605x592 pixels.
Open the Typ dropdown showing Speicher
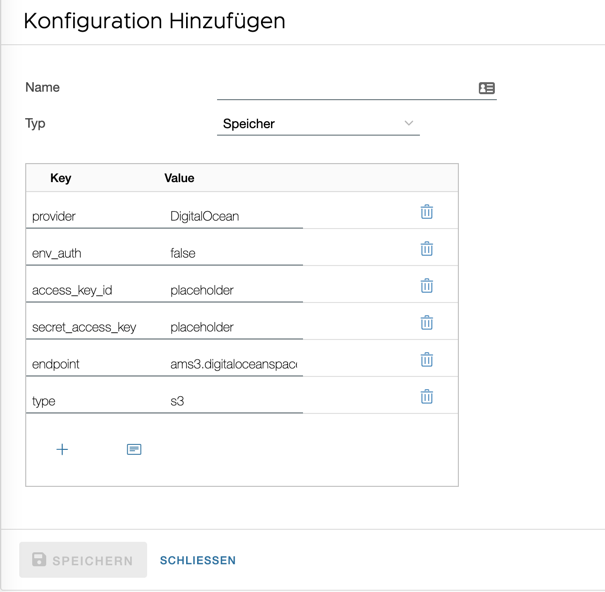(308, 124)
